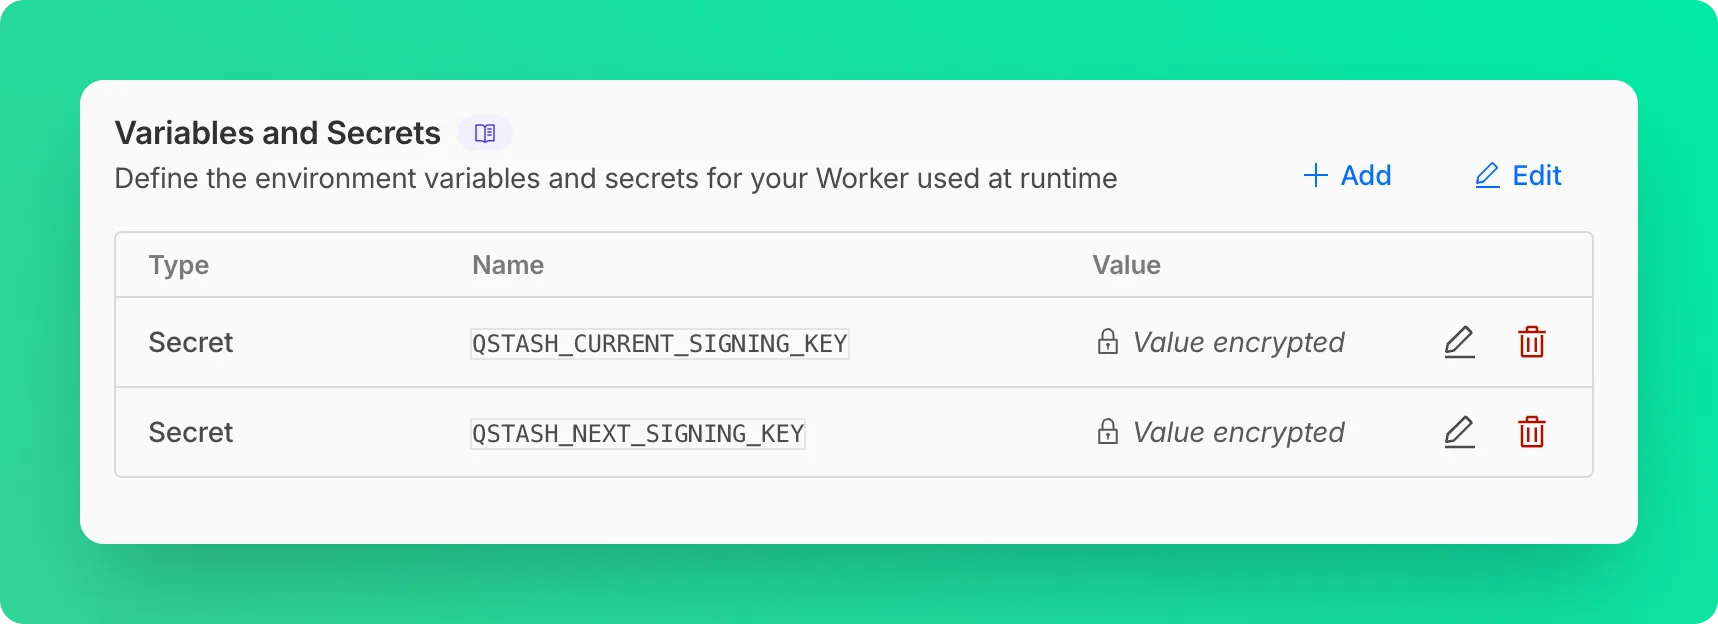
Task: Select the QSTASH_CURRENT_SIGNING_KEY name text
Action: click(x=660, y=344)
